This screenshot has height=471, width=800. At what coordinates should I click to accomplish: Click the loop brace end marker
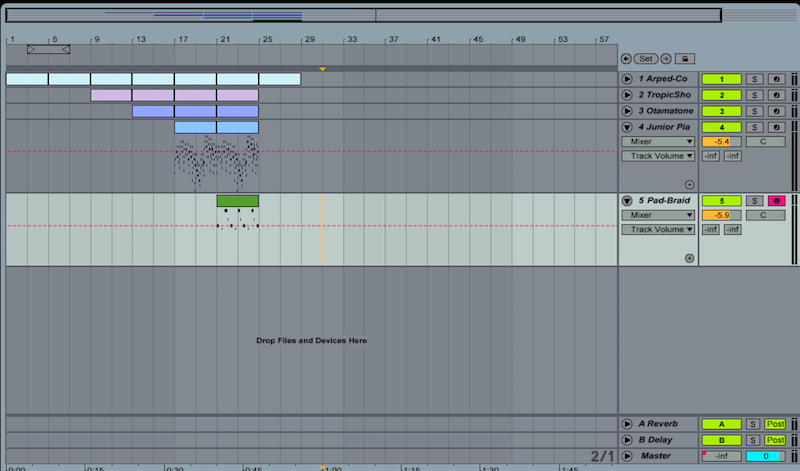pyautogui.click(x=66, y=49)
